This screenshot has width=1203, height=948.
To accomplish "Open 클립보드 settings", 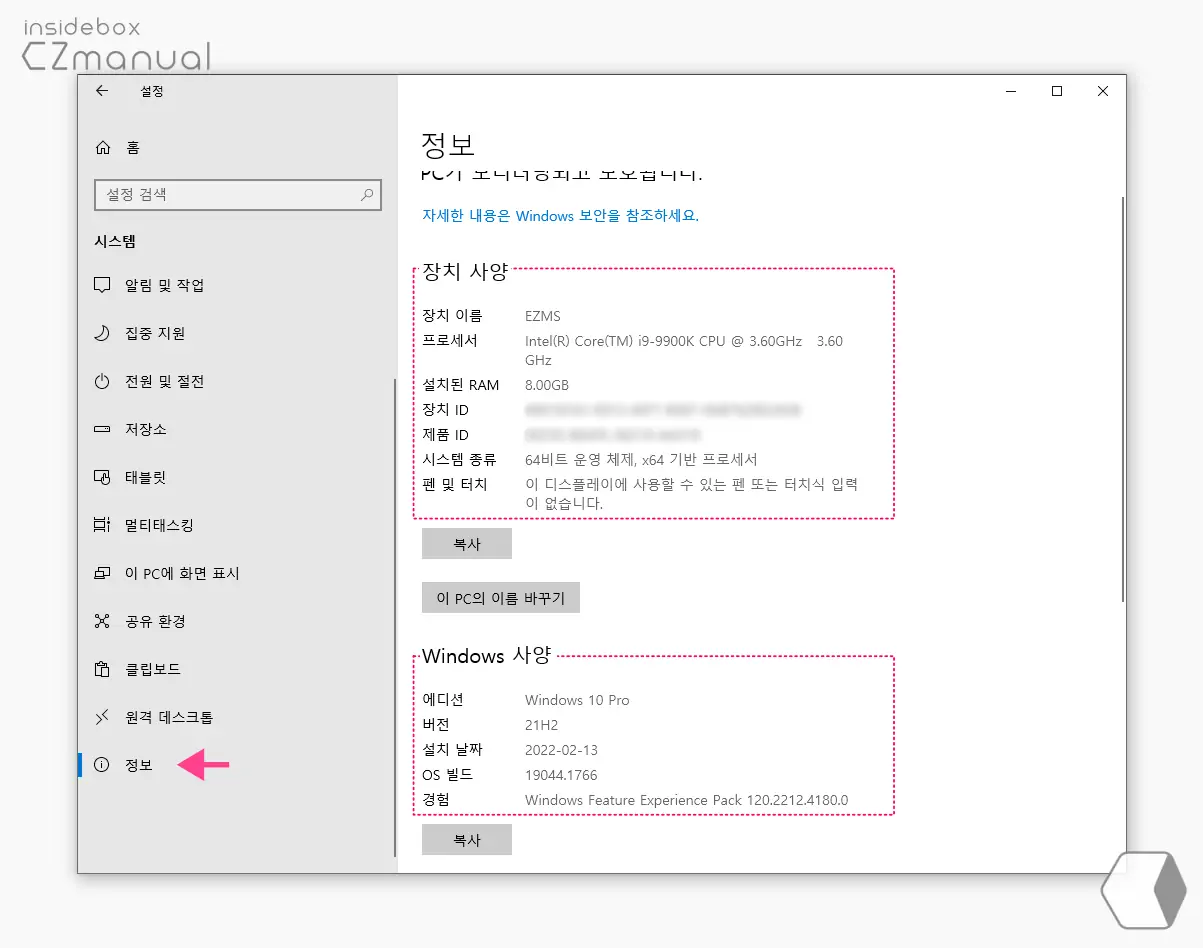I will [x=141, y=669].
